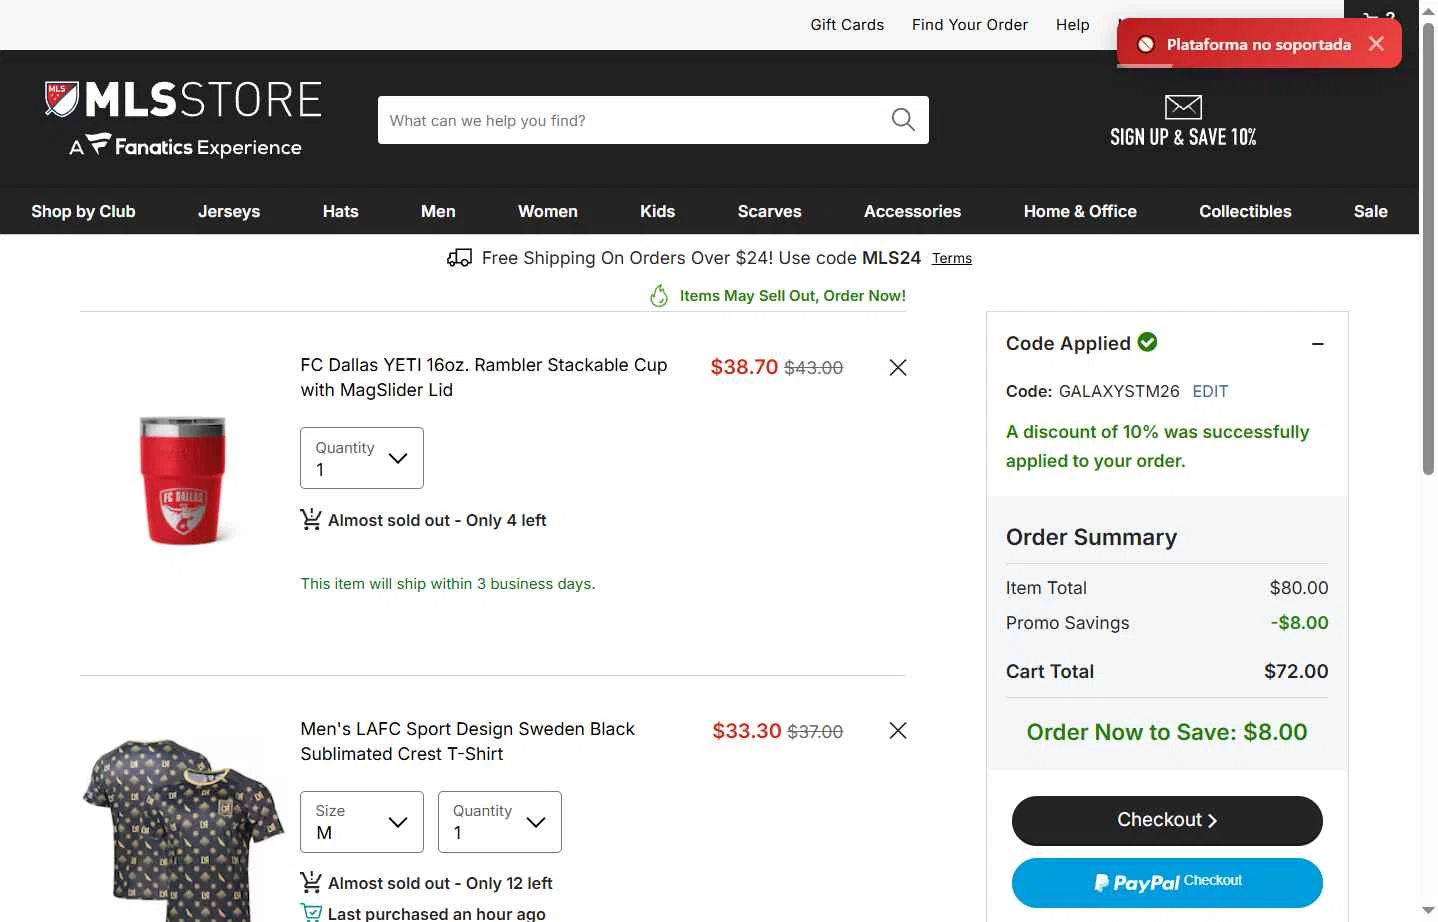The height and width of the screenshot is (922, 1438).
Task: Open the Help link
Action: coord(1073,25)
